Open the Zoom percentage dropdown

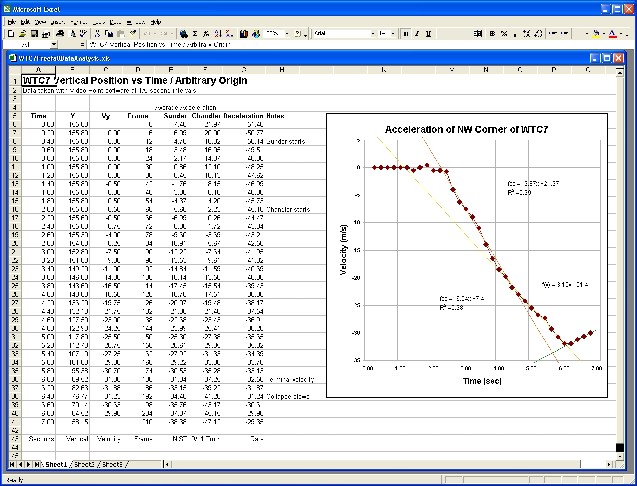click(287, 34)
